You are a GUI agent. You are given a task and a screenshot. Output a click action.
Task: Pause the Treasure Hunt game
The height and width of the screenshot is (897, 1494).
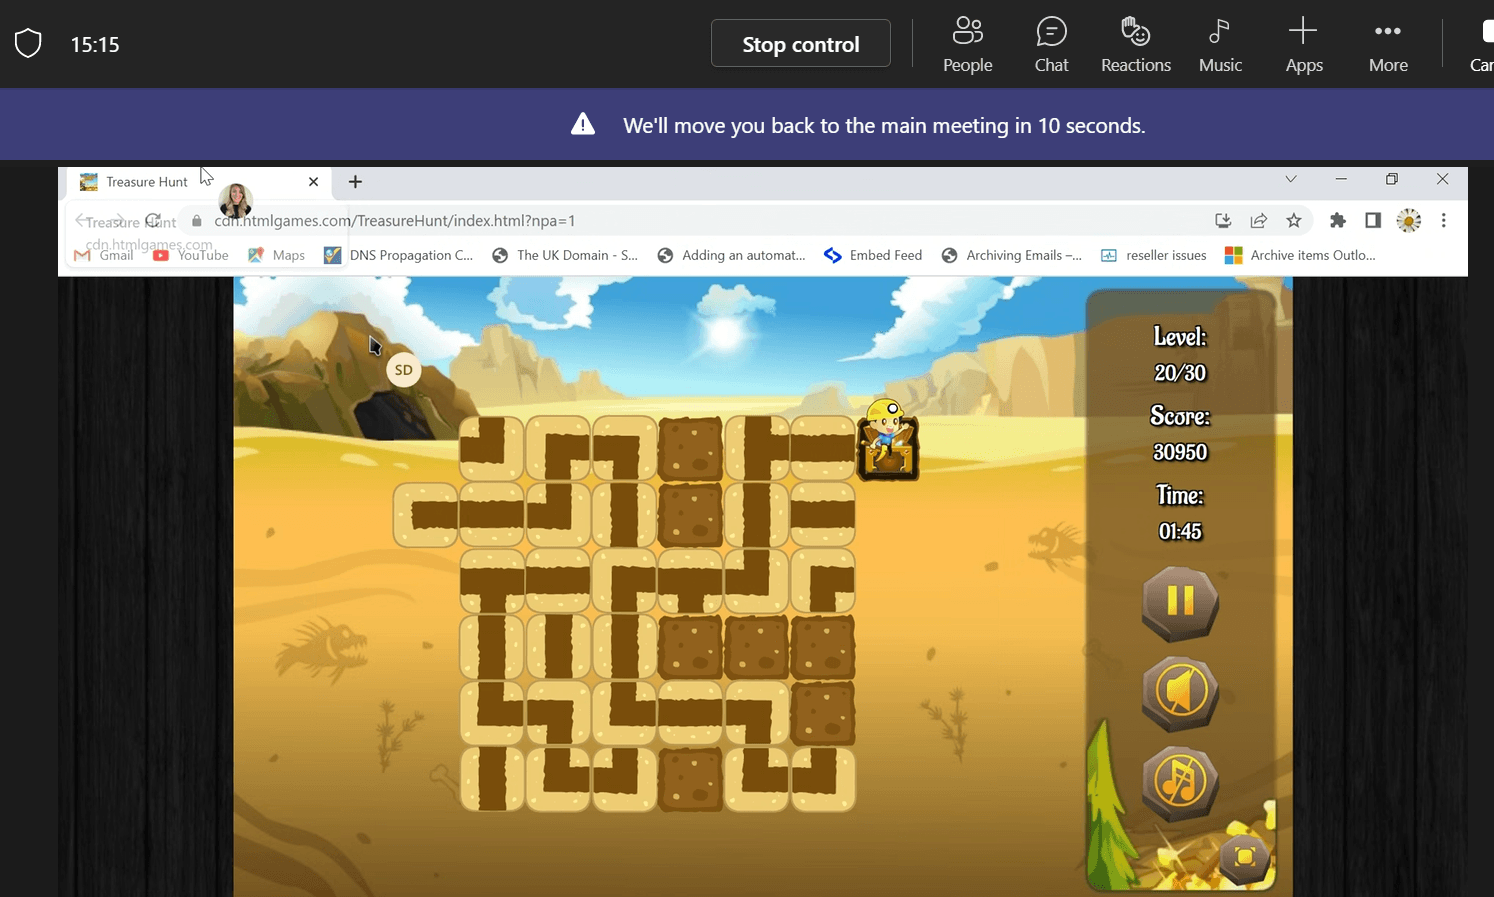point(1180,603)
